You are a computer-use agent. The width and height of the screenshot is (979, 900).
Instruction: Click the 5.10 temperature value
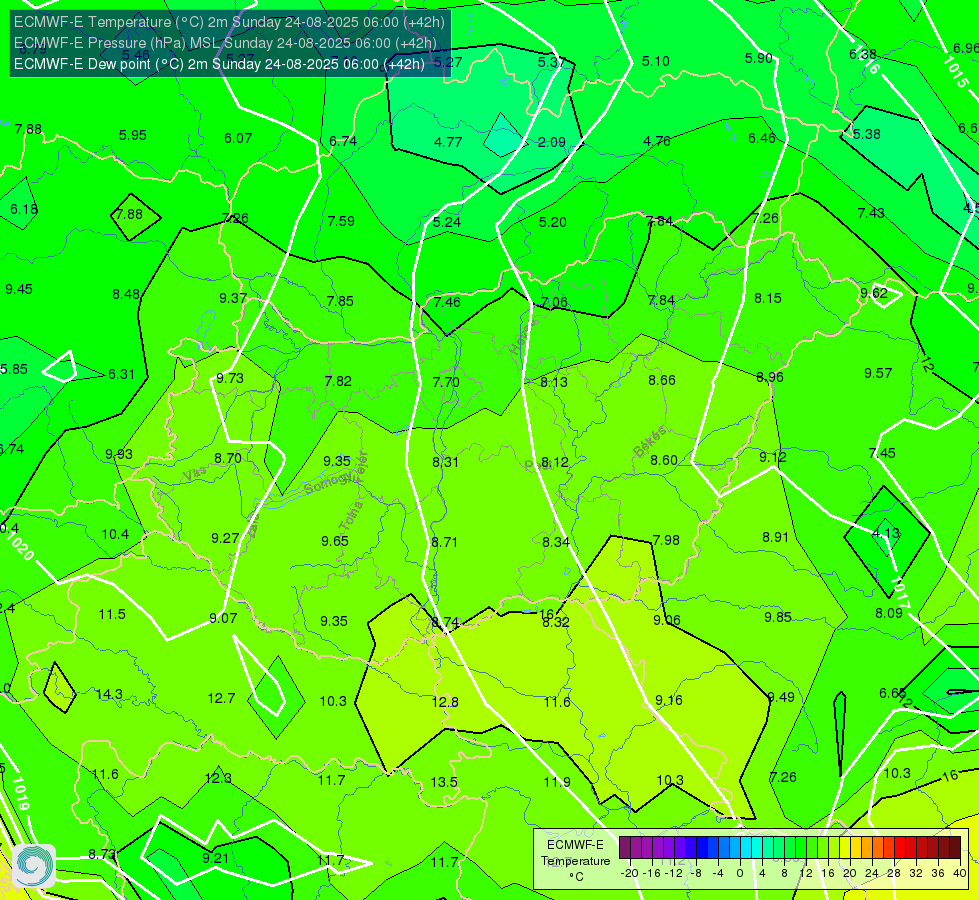click(x=656, y=61)
